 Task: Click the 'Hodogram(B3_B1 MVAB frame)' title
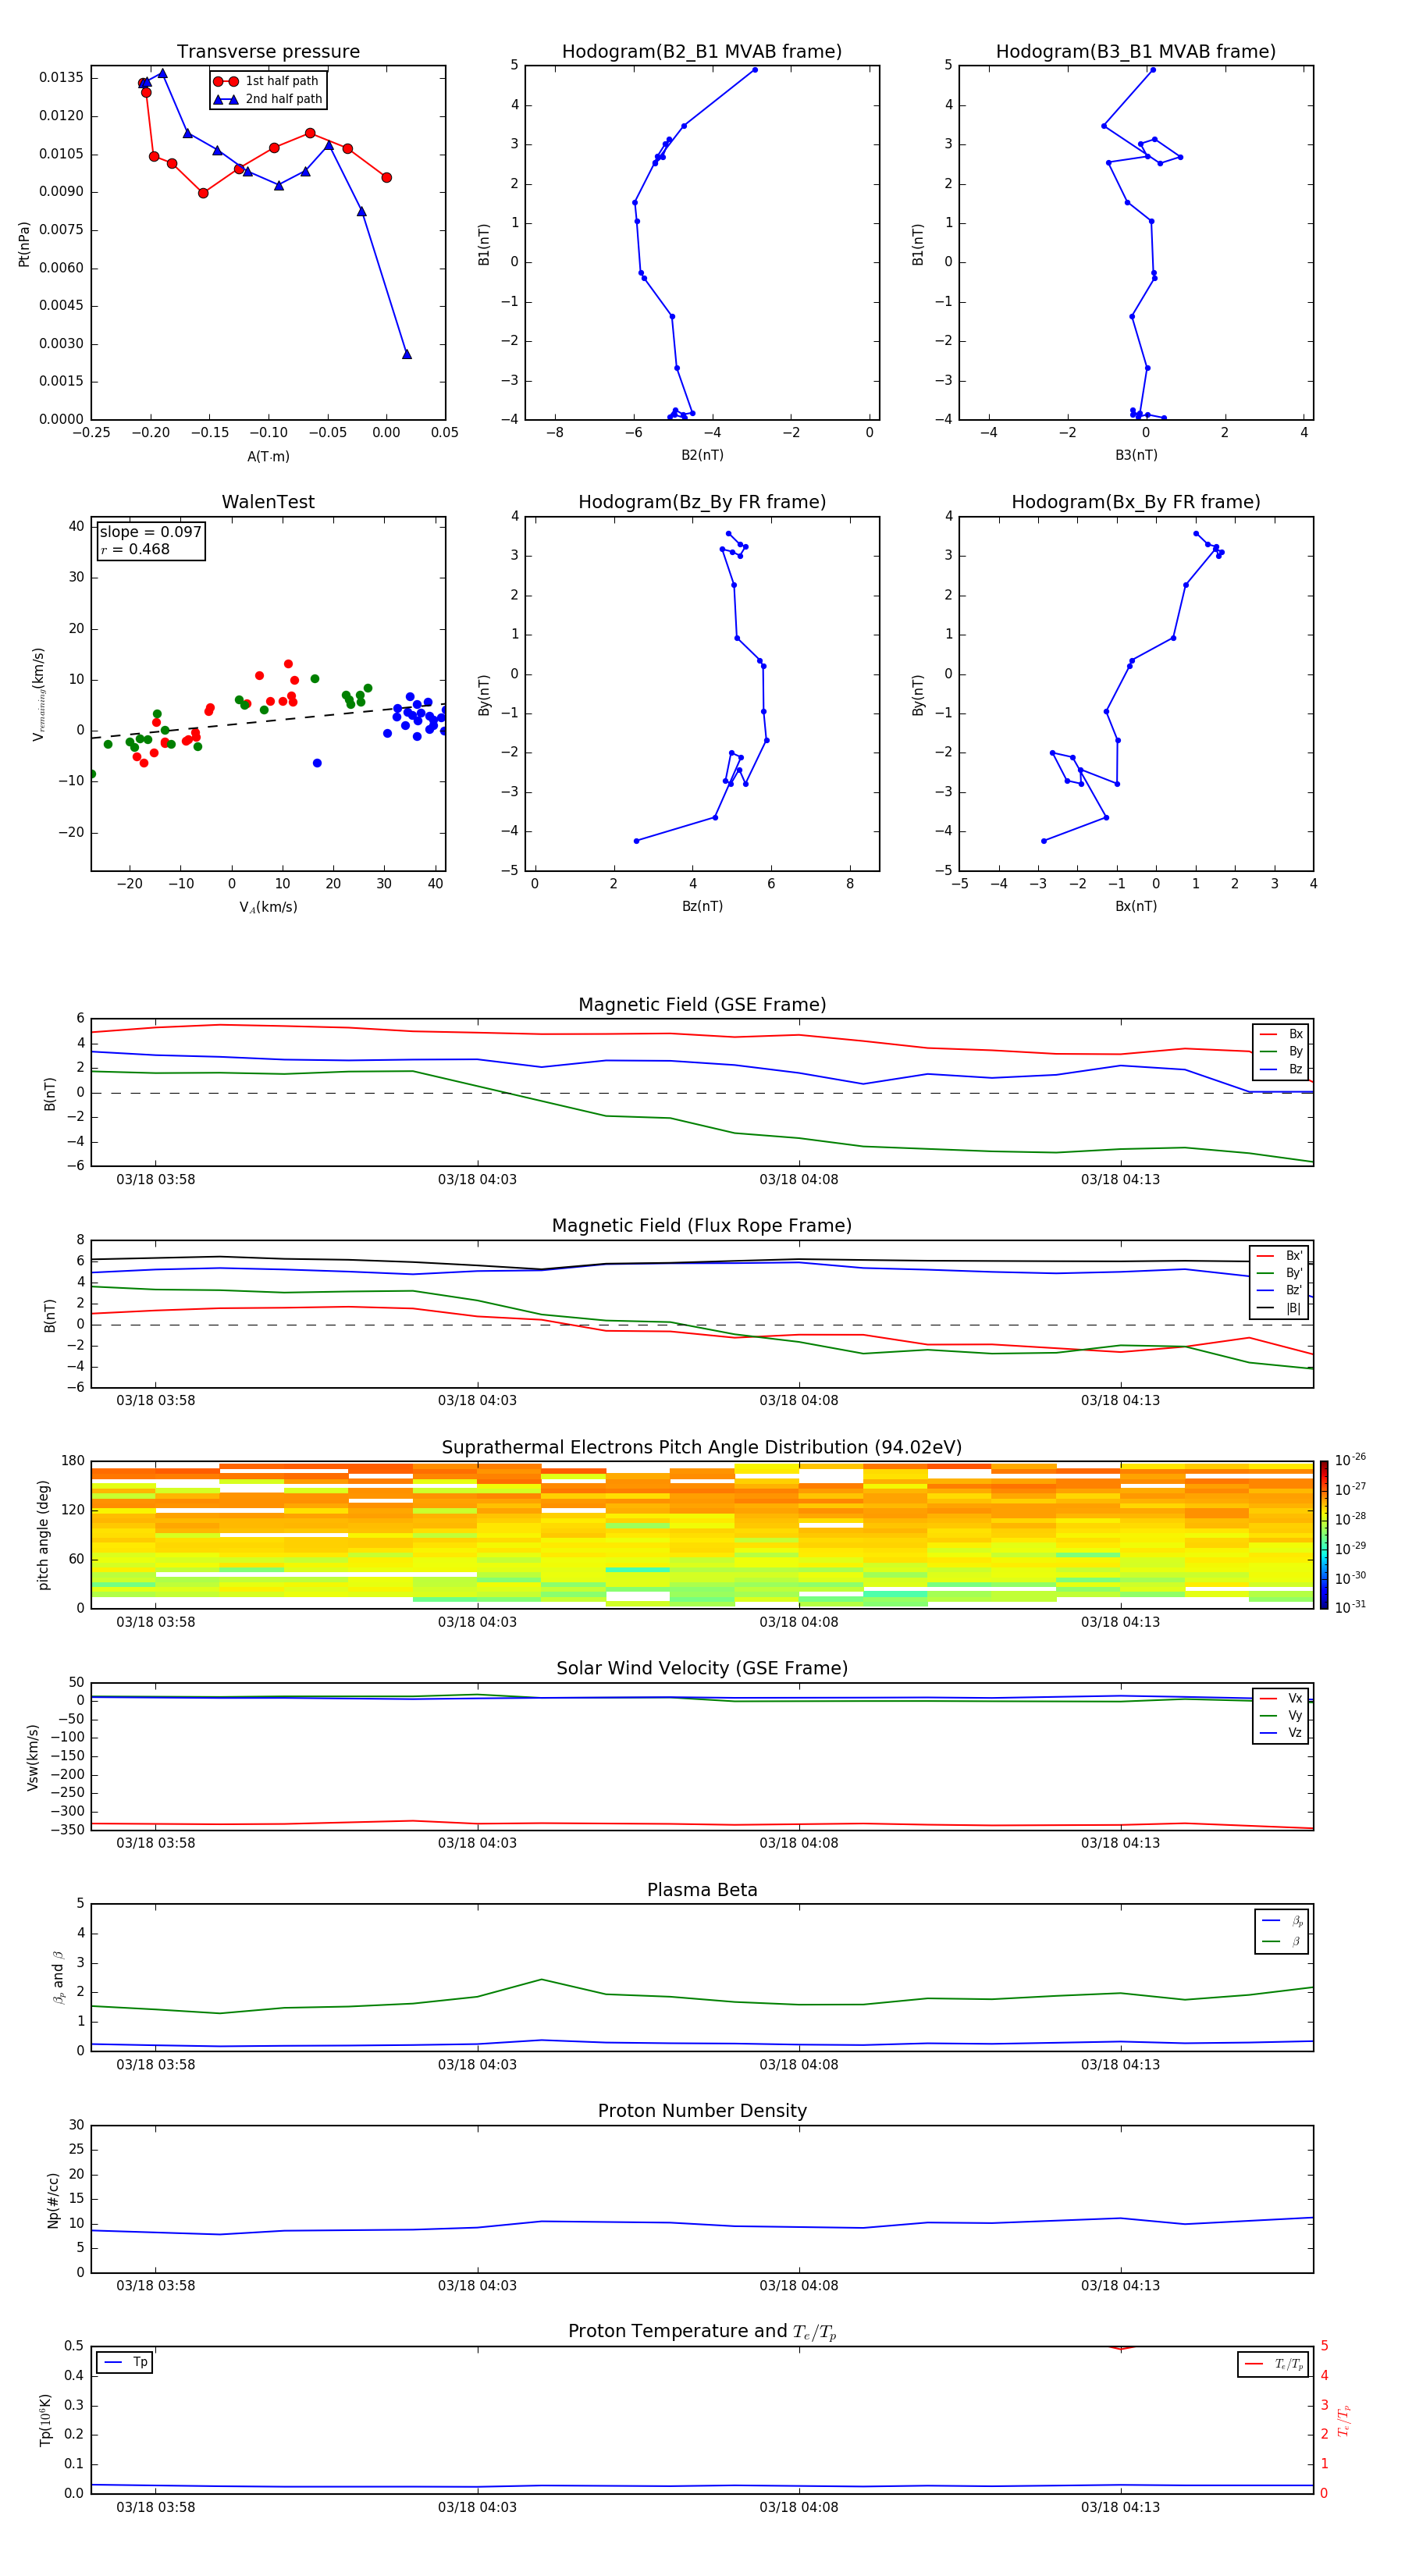pyautogui.click(x=1136, y=52)
